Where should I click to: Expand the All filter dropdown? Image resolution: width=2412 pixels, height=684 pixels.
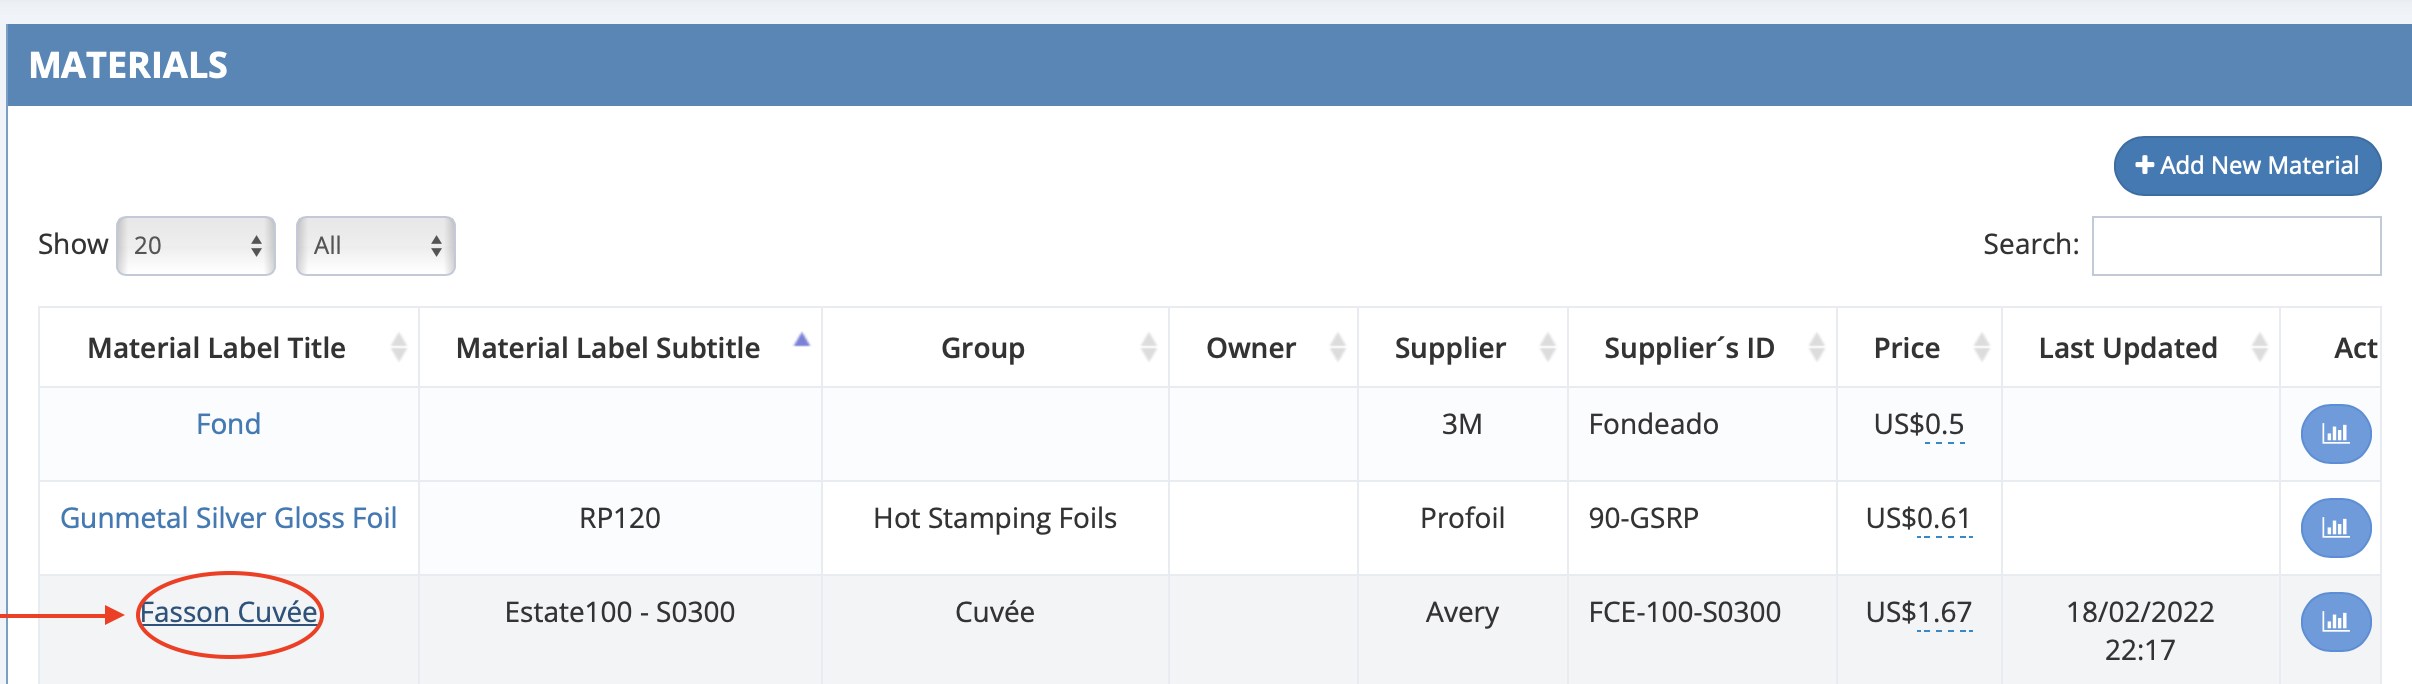coord(376,246)
